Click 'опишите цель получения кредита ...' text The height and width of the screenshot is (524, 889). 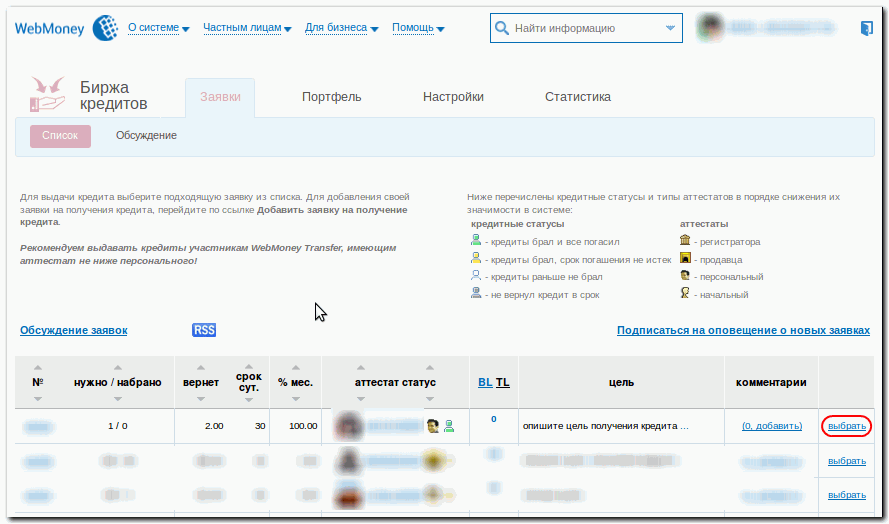pyautogui.click(x=606, y=426)
